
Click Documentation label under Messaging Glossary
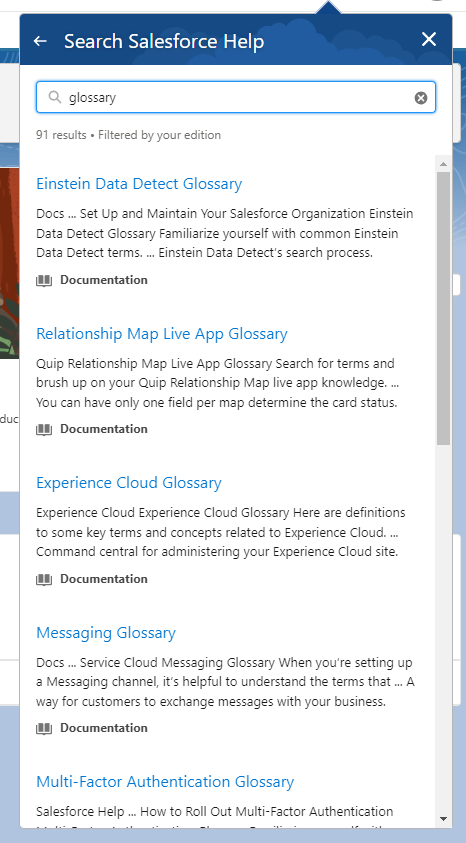(104, 728)
